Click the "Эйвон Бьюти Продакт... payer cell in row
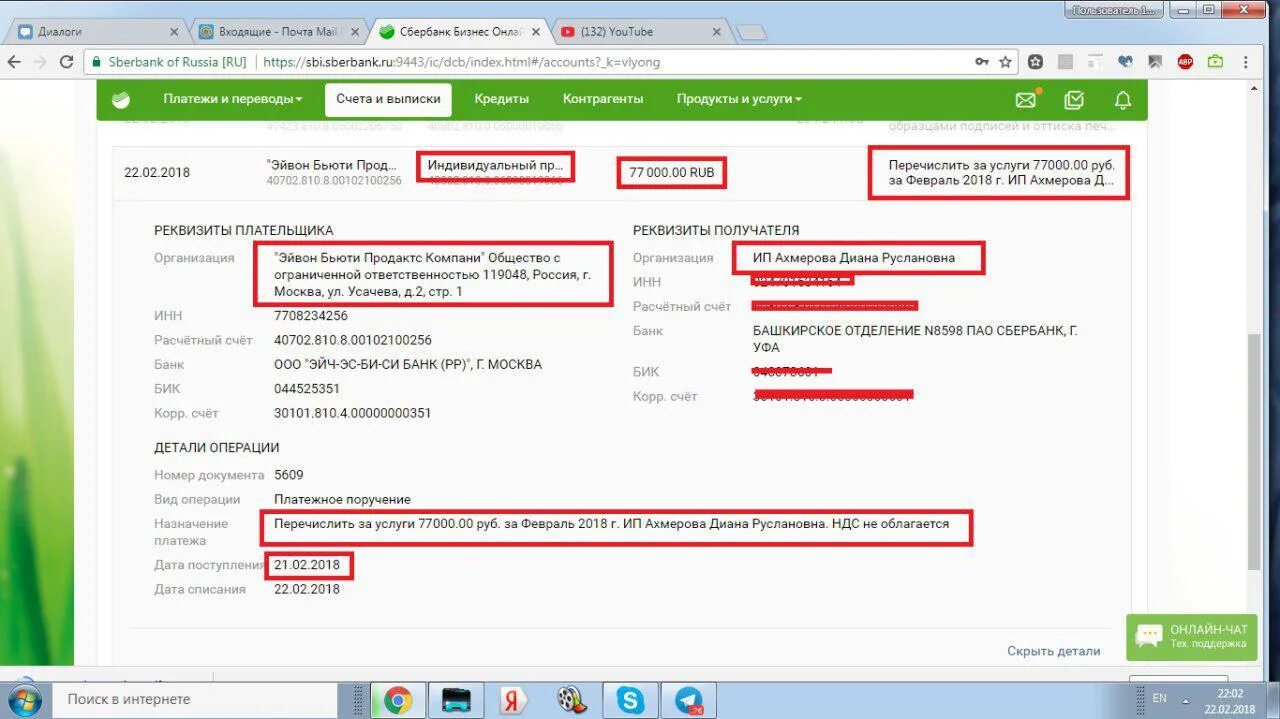This screenshot has width=1280, height=719. (334, 164)
